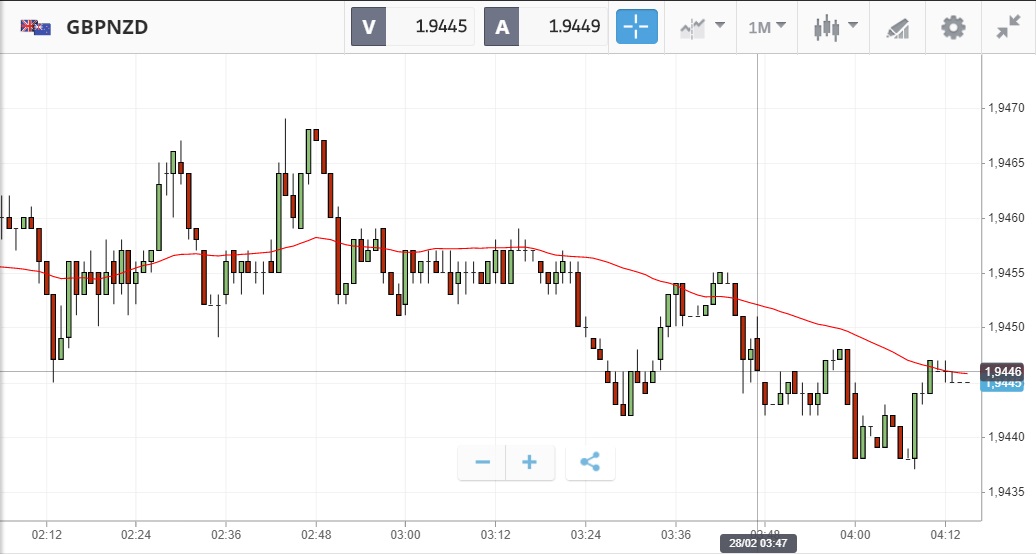Open the candlestick chart type dropdown
The image size is (1036, 554).
(x=836, y=27)
